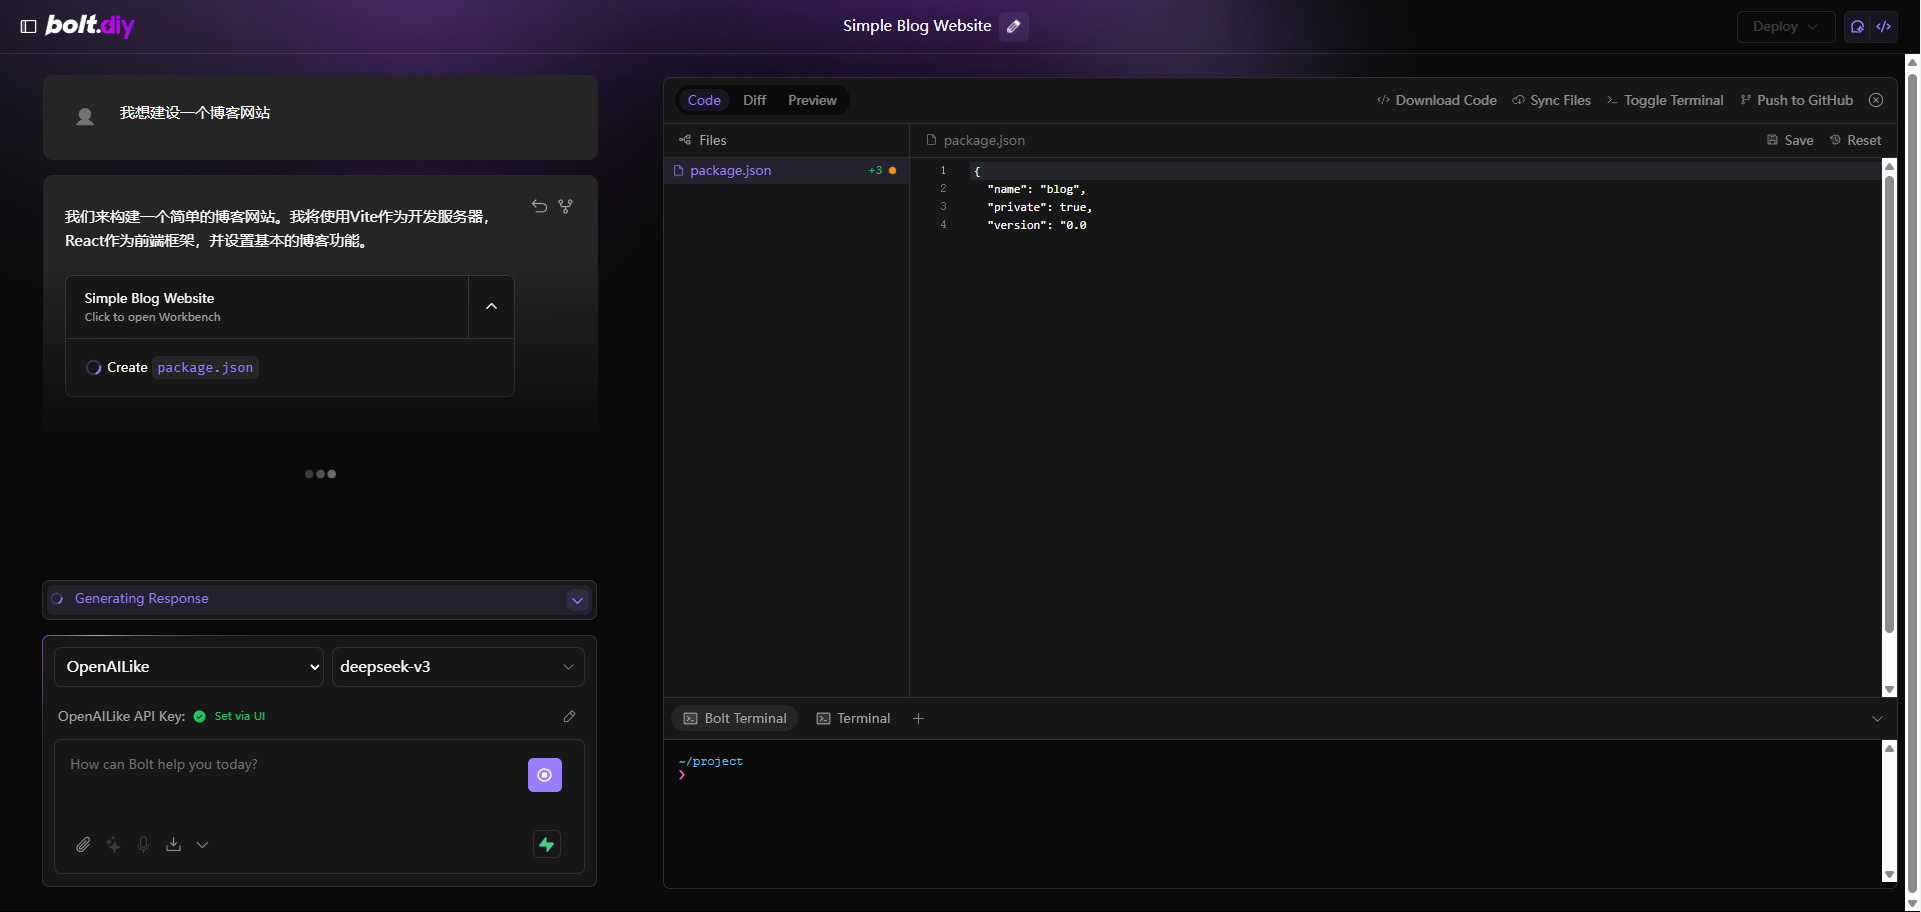Click the bolt.diy logo
Viewport: 1921px width, 912px height.
click(90, 25)
